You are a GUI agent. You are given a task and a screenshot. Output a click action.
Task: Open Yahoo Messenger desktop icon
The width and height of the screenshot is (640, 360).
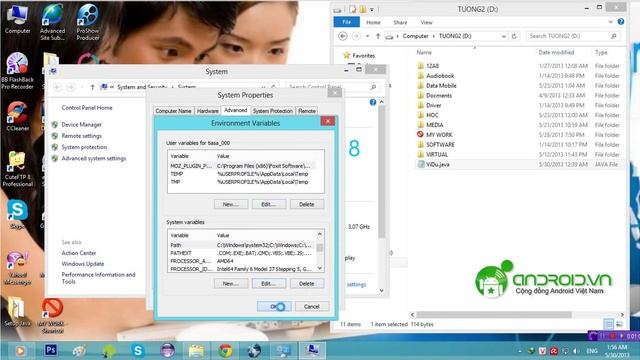coord(17,268)
